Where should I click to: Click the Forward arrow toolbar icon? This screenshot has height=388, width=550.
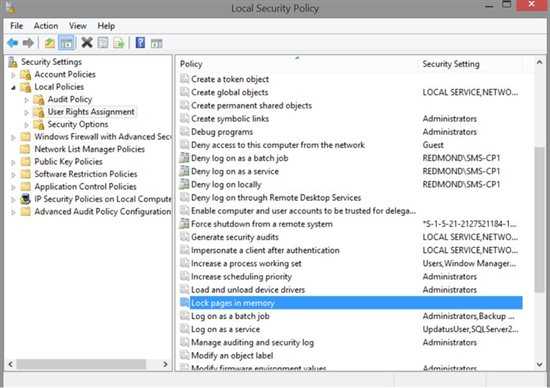click(x=28, y=43)
